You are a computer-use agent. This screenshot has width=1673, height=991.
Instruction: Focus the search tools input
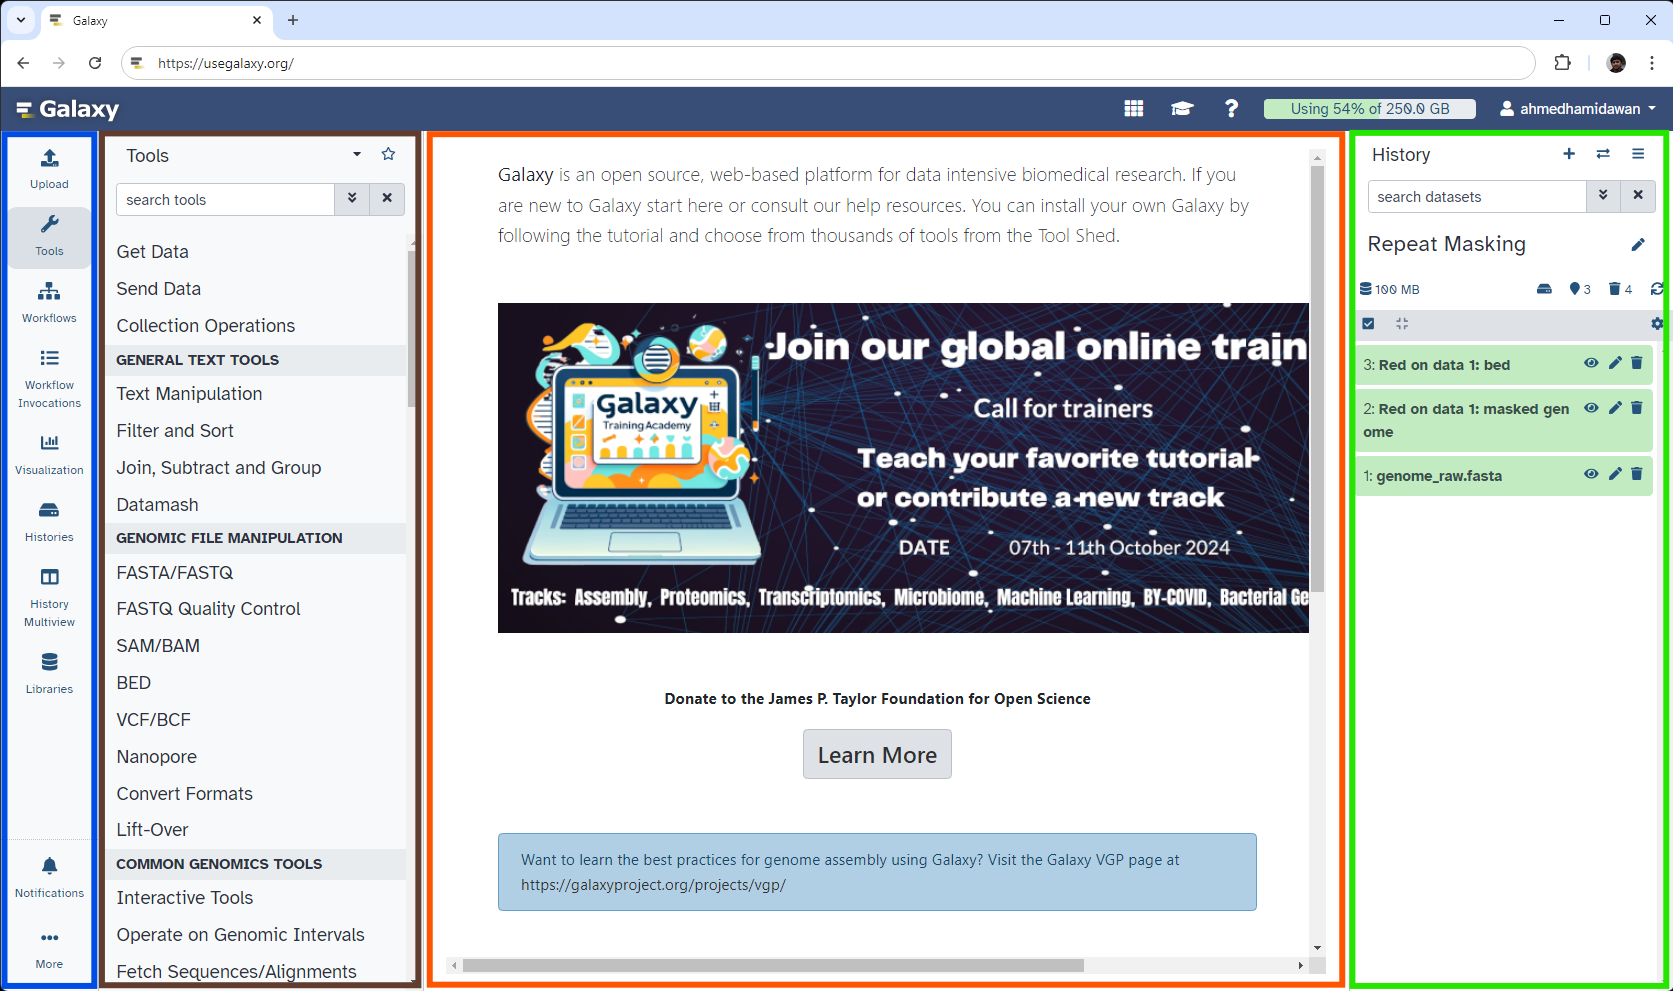(225, 199)
